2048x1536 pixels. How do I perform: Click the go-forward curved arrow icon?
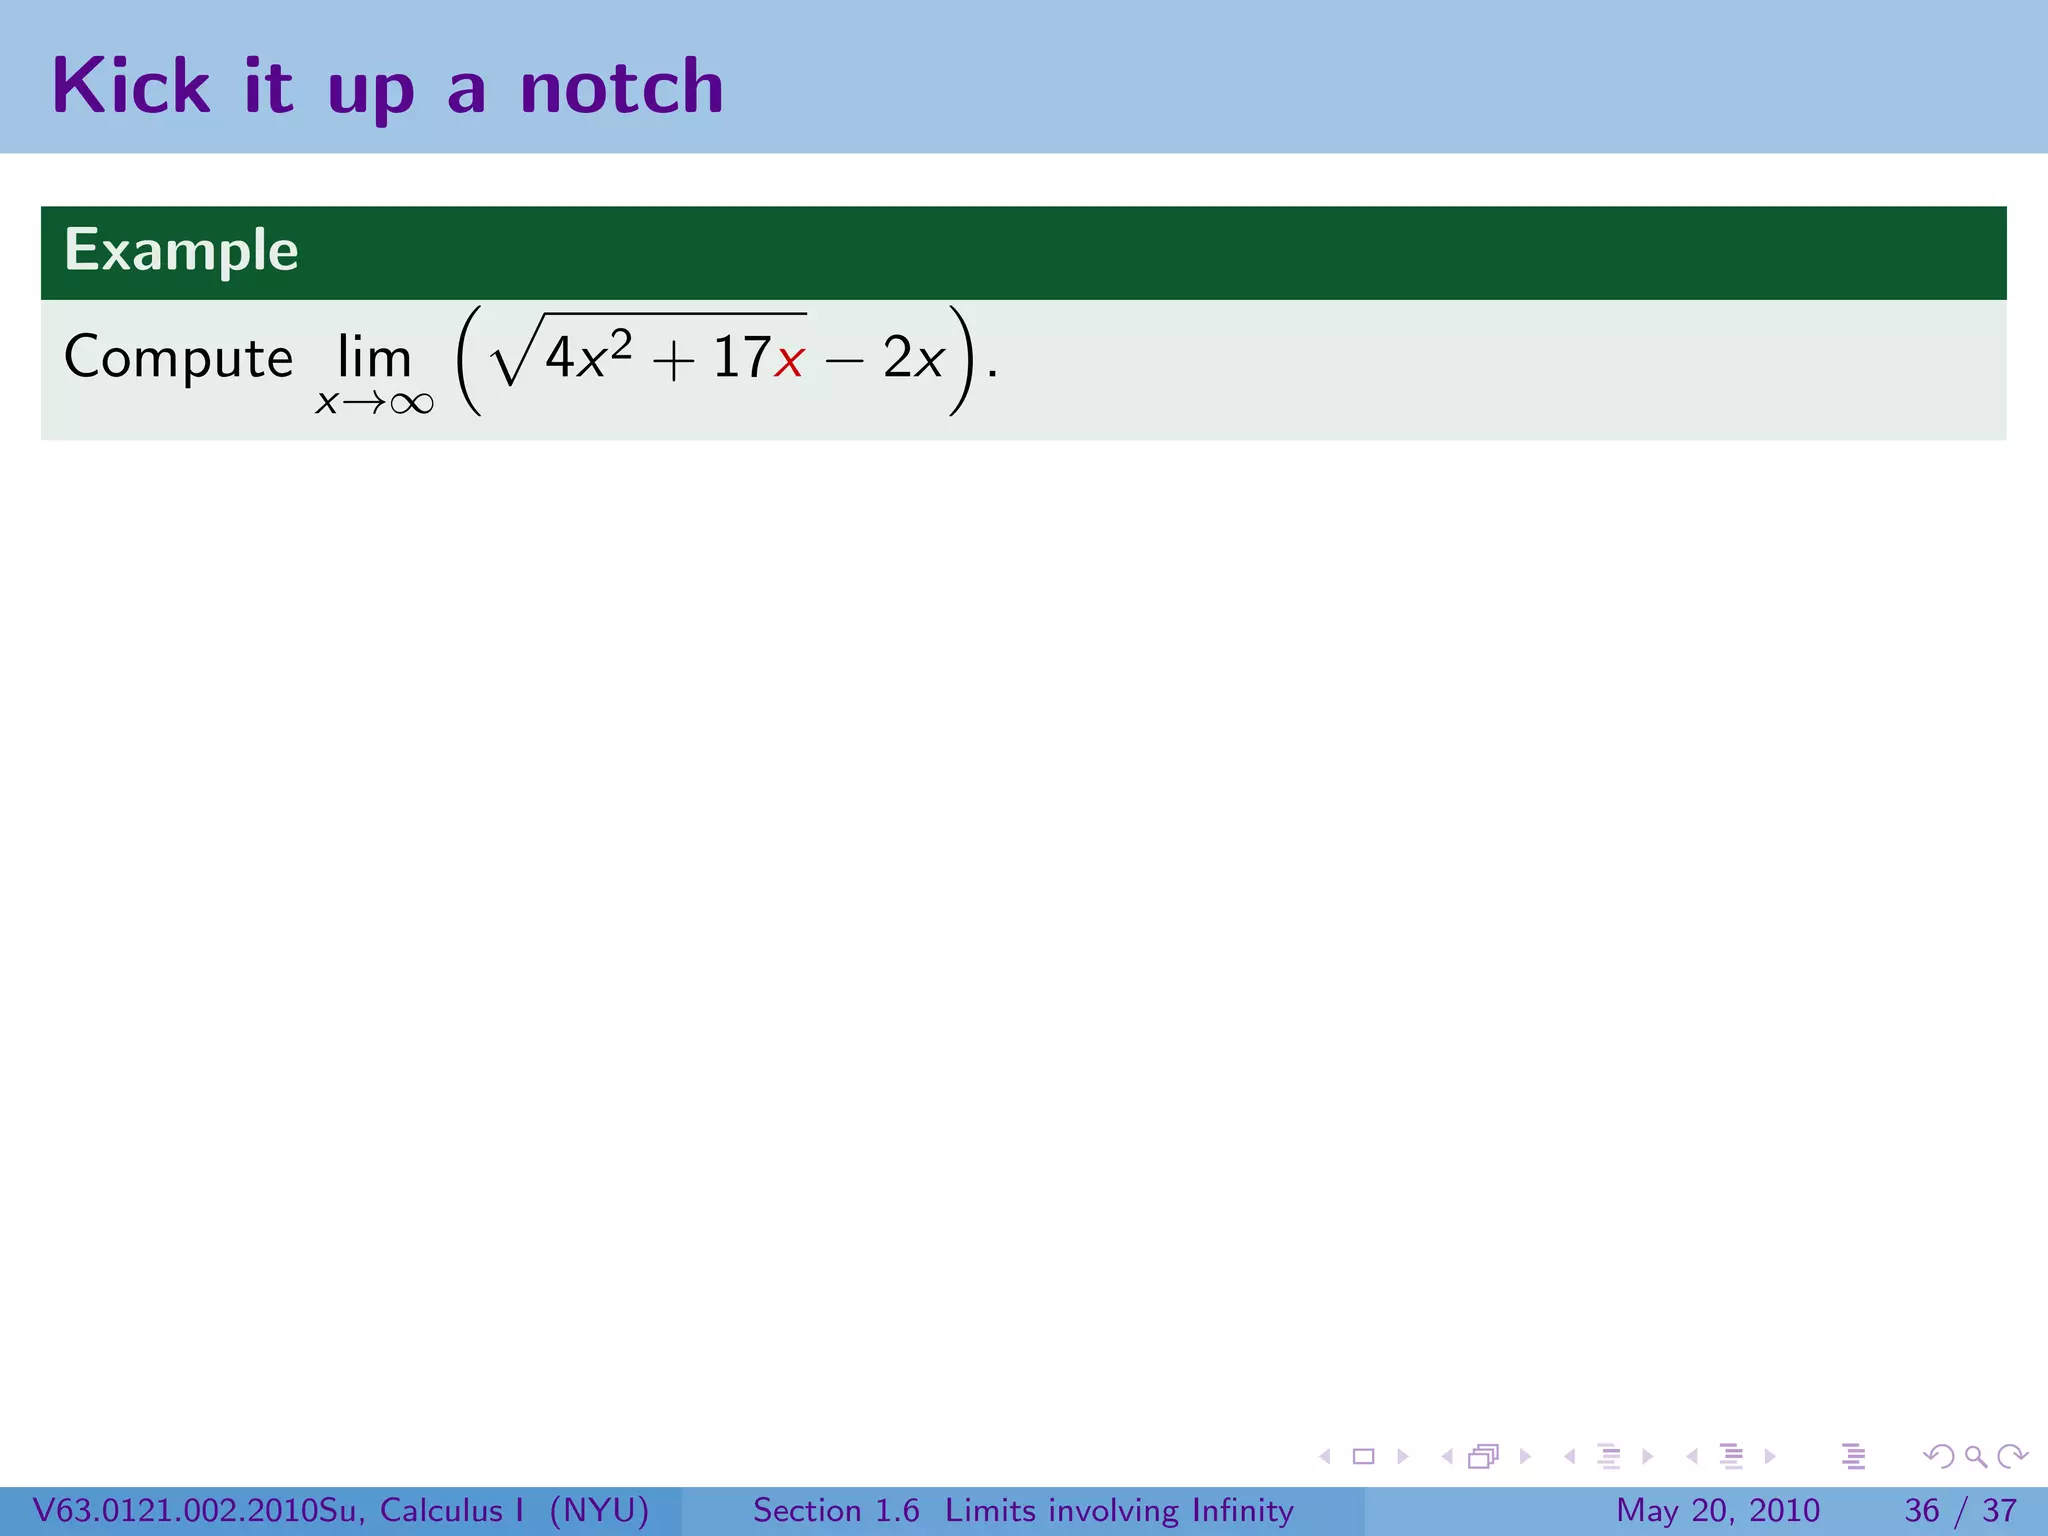[2012, 1457]
